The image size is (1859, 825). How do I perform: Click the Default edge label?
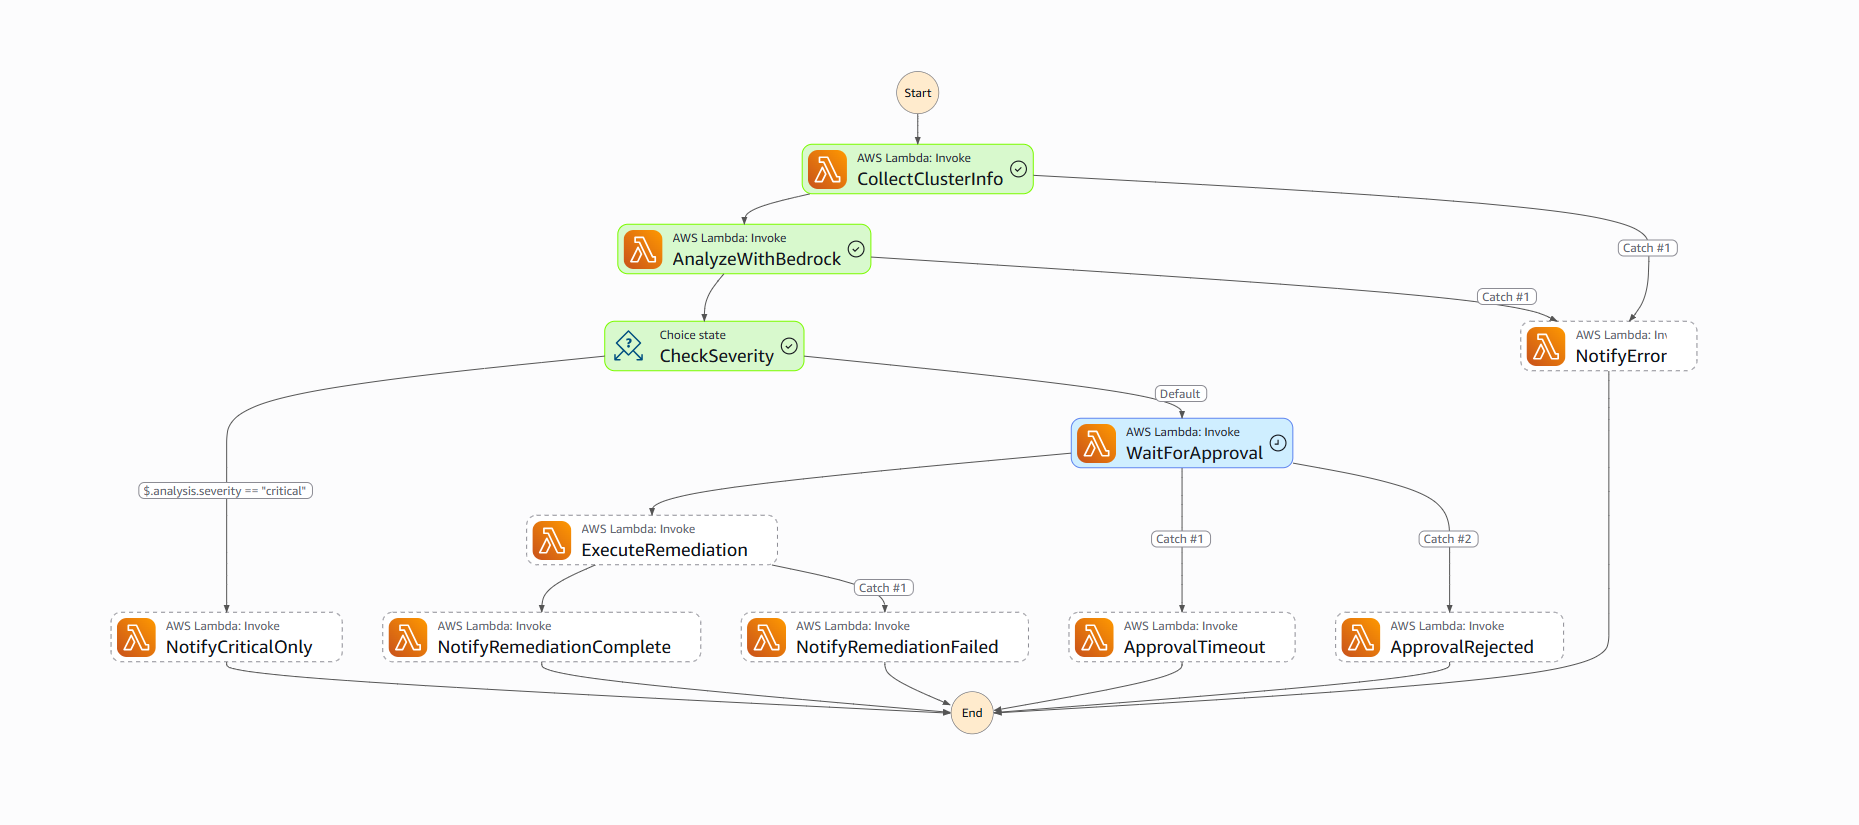coord(1180,394)
